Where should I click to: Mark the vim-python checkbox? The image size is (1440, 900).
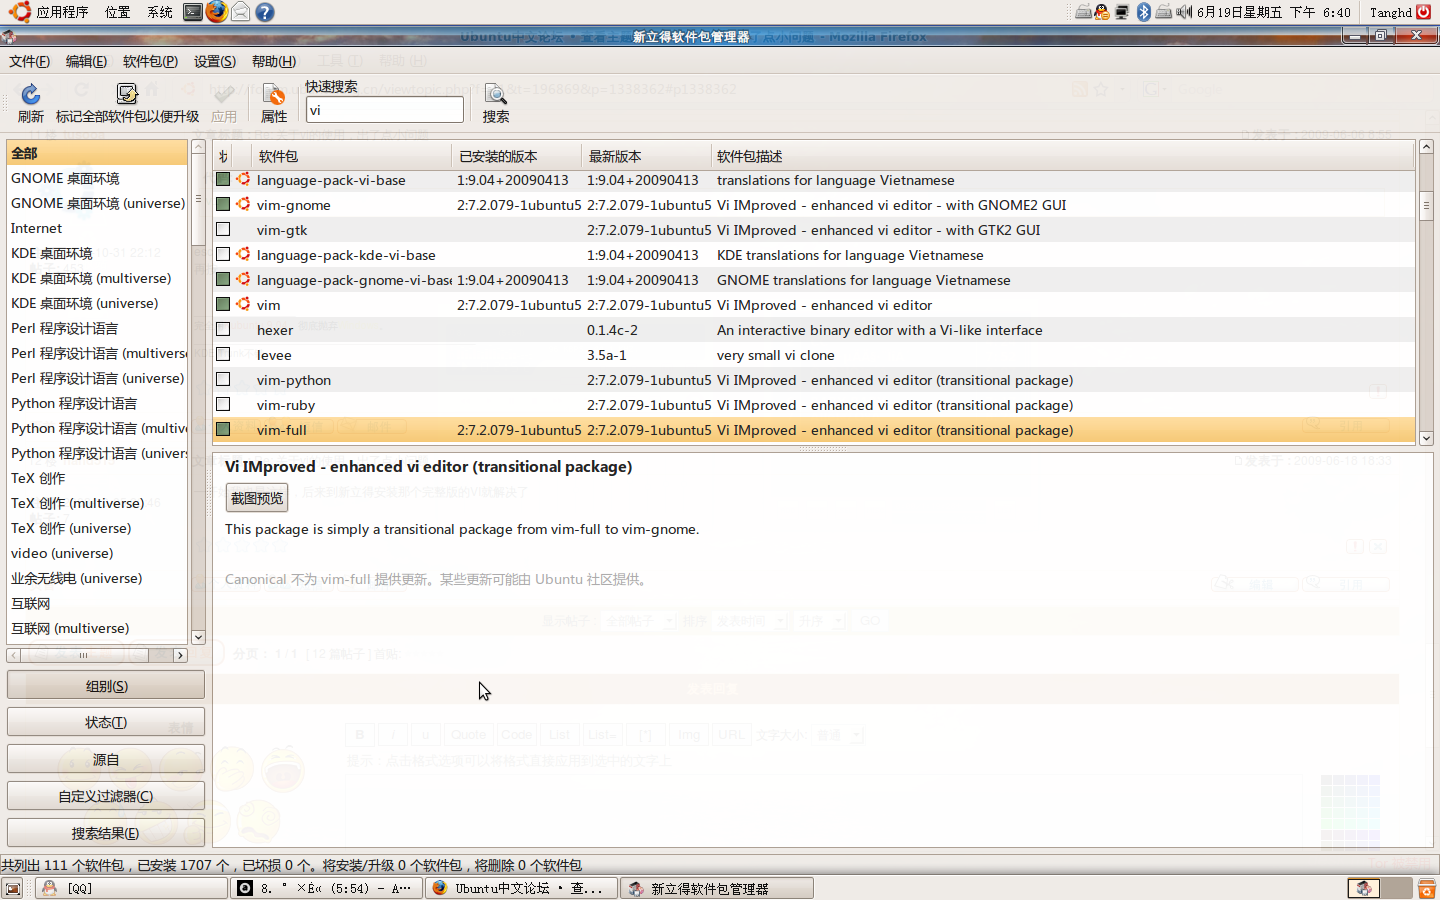223,379
